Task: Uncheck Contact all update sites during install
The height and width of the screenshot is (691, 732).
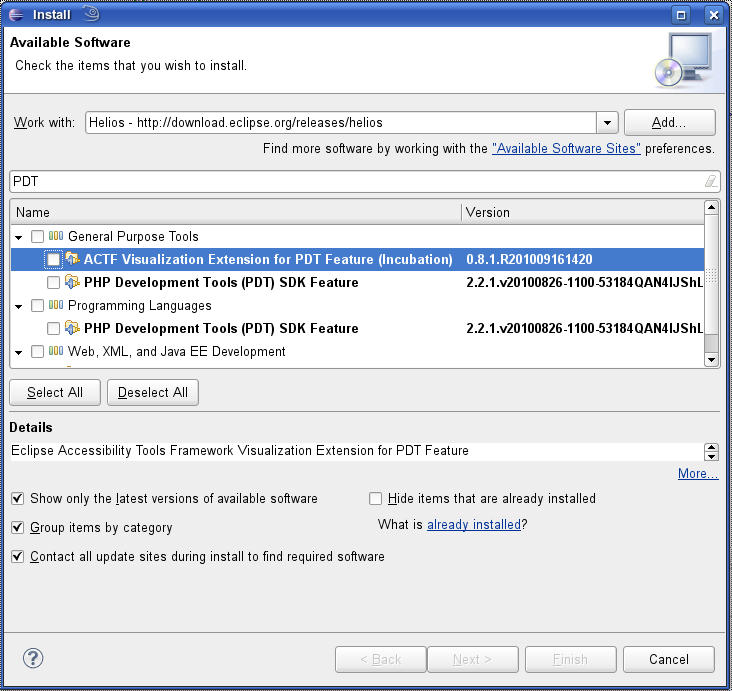Action: (x=18, y=557)
